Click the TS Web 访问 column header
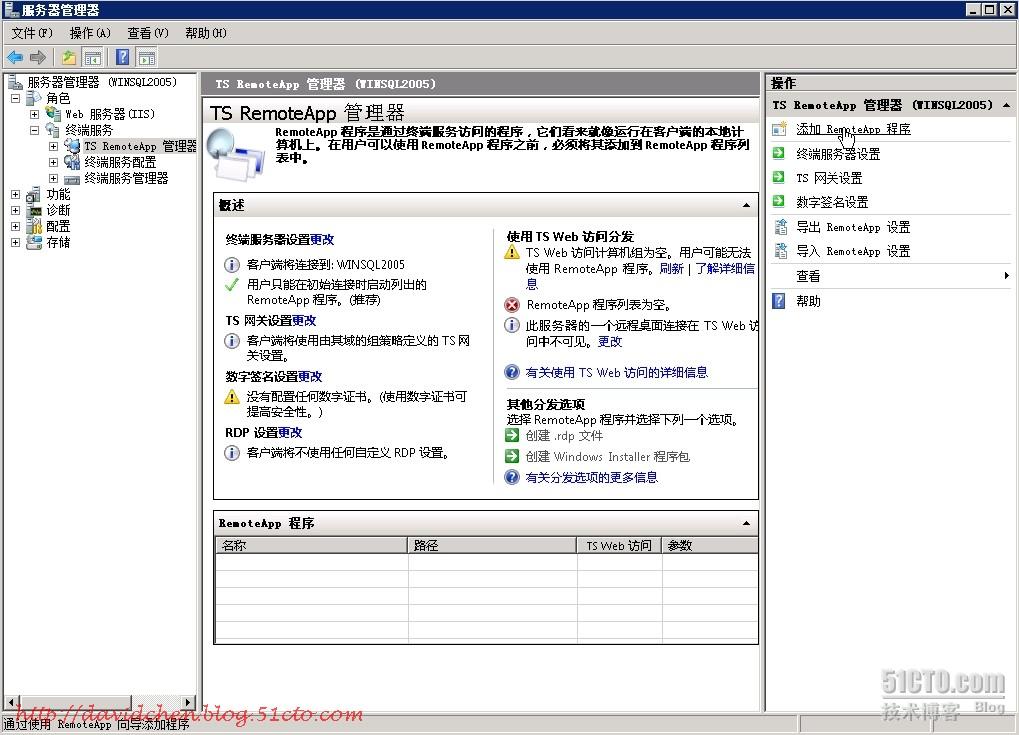The image size is (1019, 735). click(619, 545)
